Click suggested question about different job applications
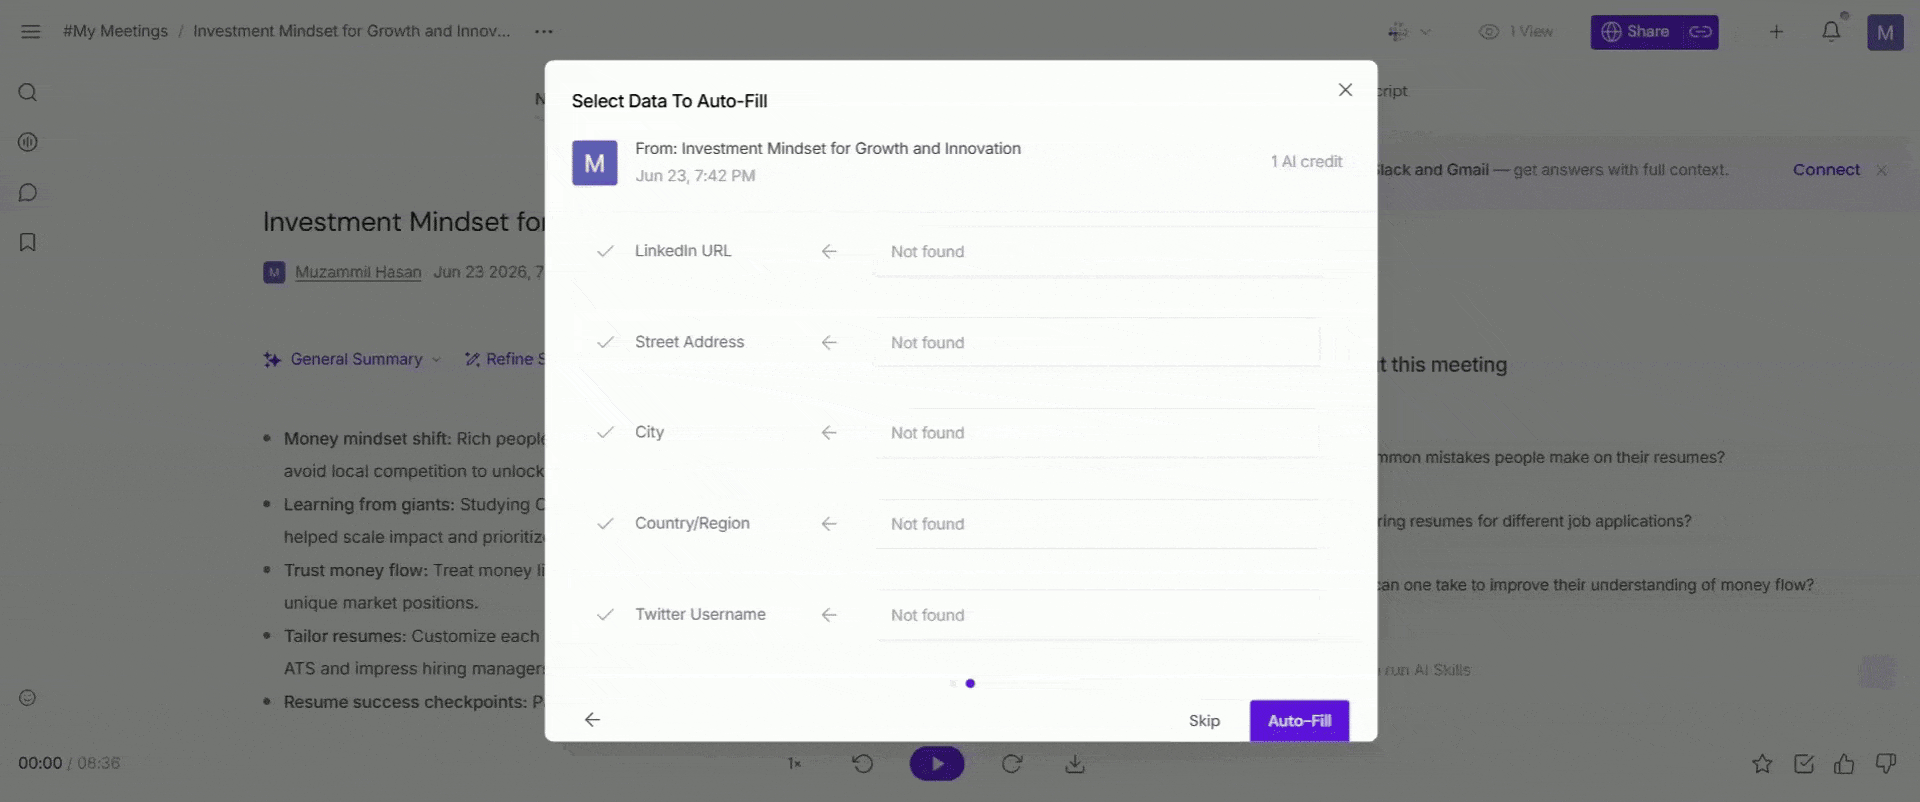1920x802 pixels. [1535, 521]
